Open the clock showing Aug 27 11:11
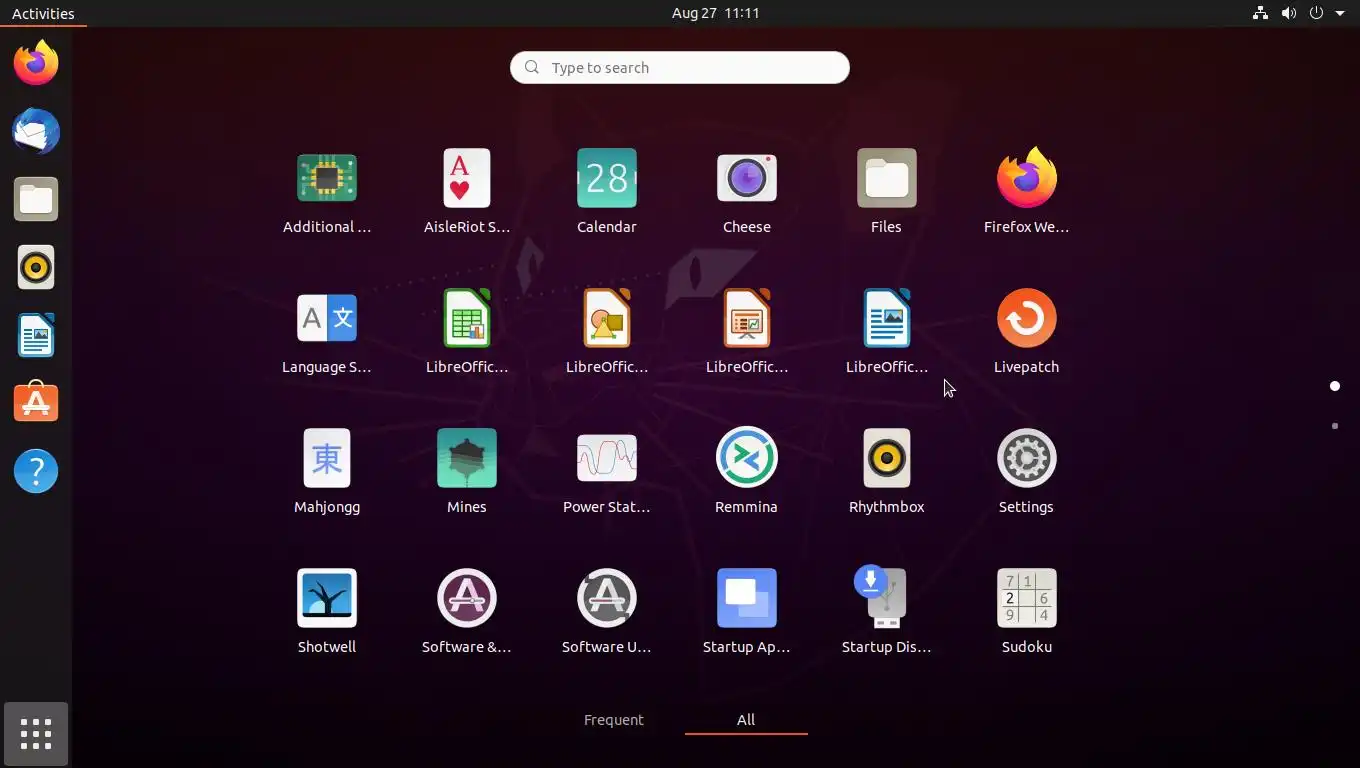The height and width of the screenshot is (768, 1360). tap(715, 13)
